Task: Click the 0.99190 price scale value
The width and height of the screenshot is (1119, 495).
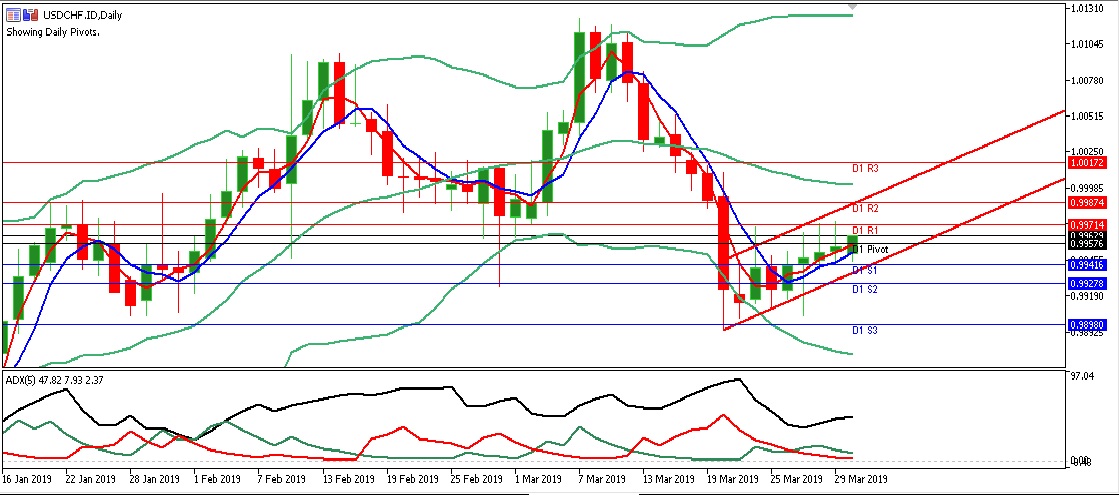Action: (1087, 297)
